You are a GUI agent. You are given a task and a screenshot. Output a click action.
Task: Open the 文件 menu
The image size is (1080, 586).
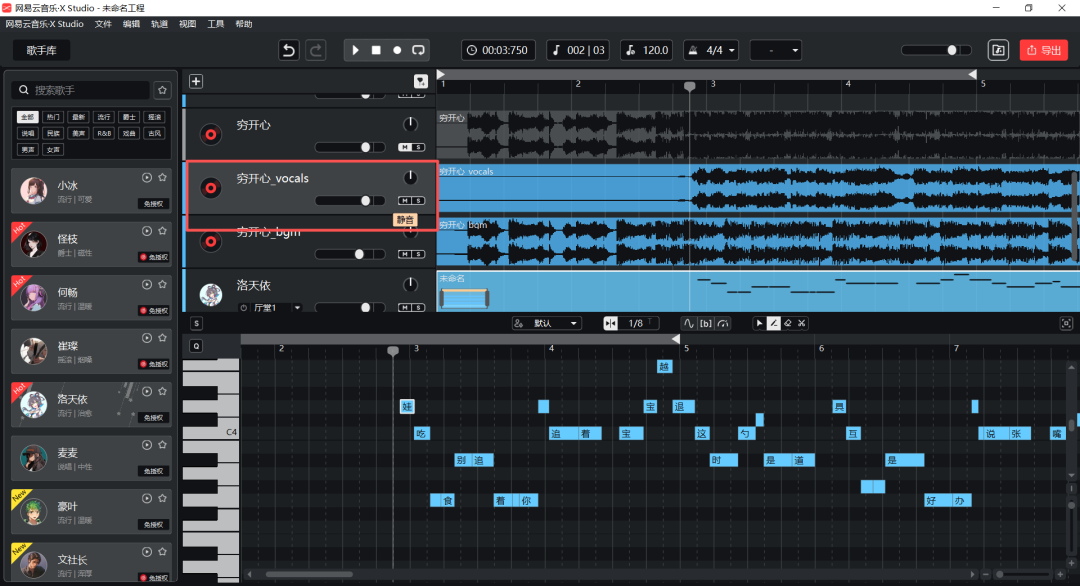coord(103,23)
